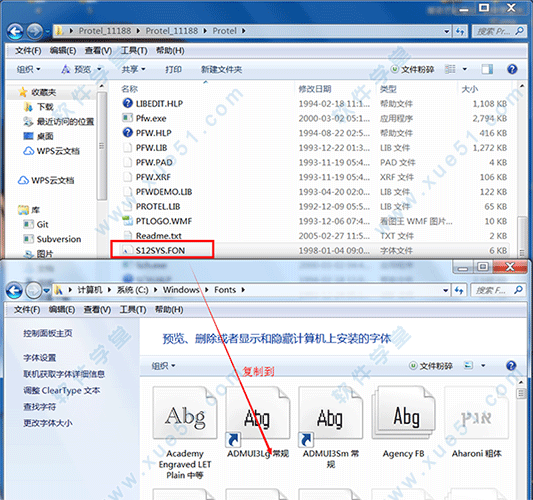Screen dimensions: 533x500
Task: Expand the 共享 dropdown in the toolbar
Action: click(134, 69)
